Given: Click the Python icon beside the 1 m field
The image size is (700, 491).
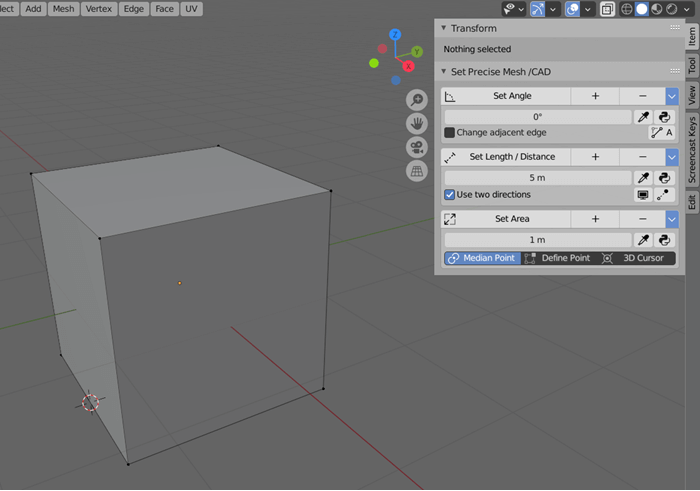Looking at the screenshot, I should tap(664, 240).
